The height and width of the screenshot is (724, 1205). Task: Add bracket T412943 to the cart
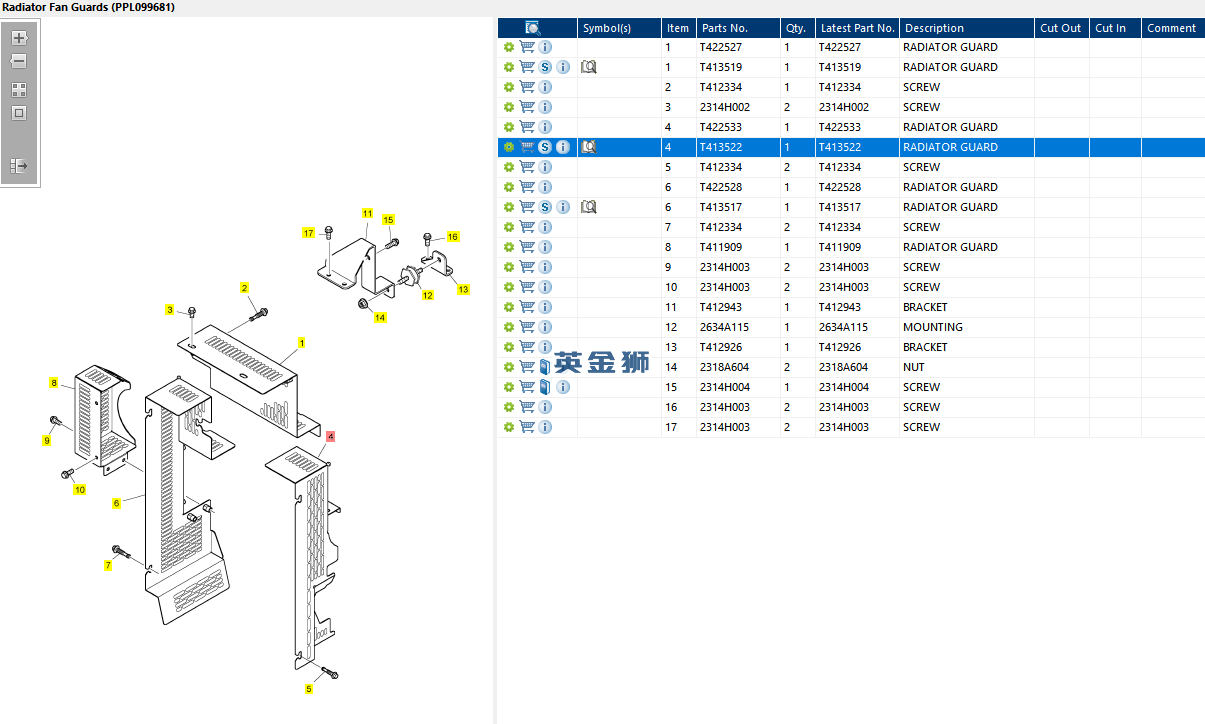[527, 307]
